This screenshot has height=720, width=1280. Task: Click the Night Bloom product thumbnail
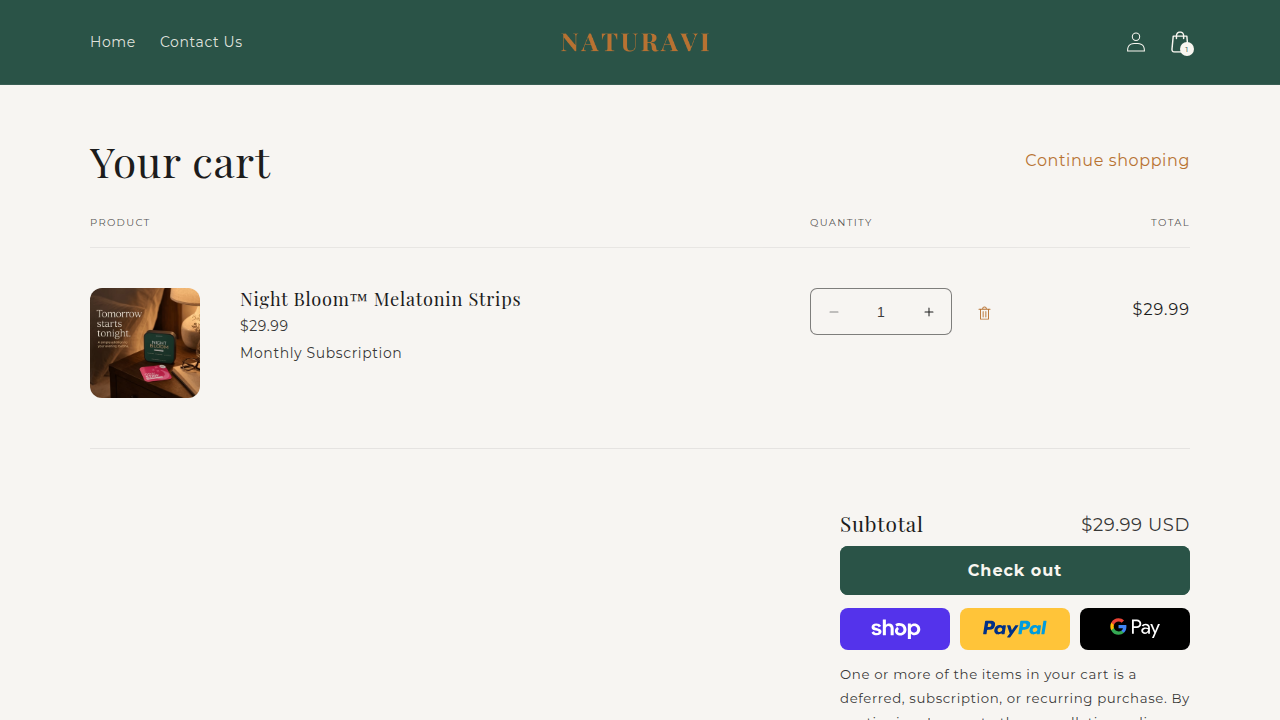click(x=145, y=343)
